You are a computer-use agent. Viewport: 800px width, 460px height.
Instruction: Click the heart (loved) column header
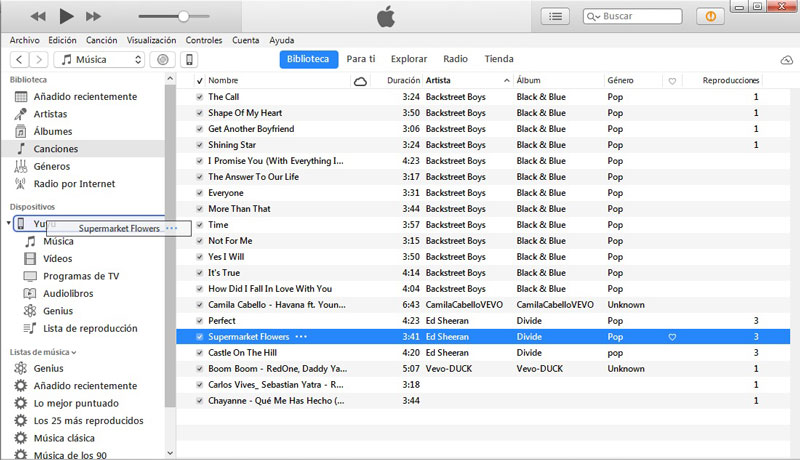[672, 81]
